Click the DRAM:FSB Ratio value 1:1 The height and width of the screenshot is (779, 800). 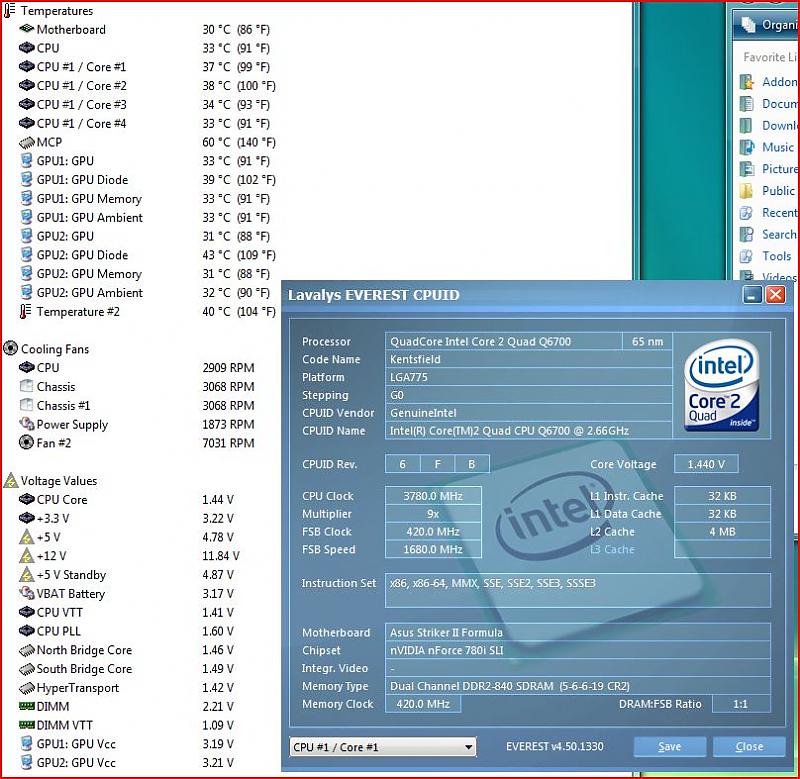tap(741, 704)
